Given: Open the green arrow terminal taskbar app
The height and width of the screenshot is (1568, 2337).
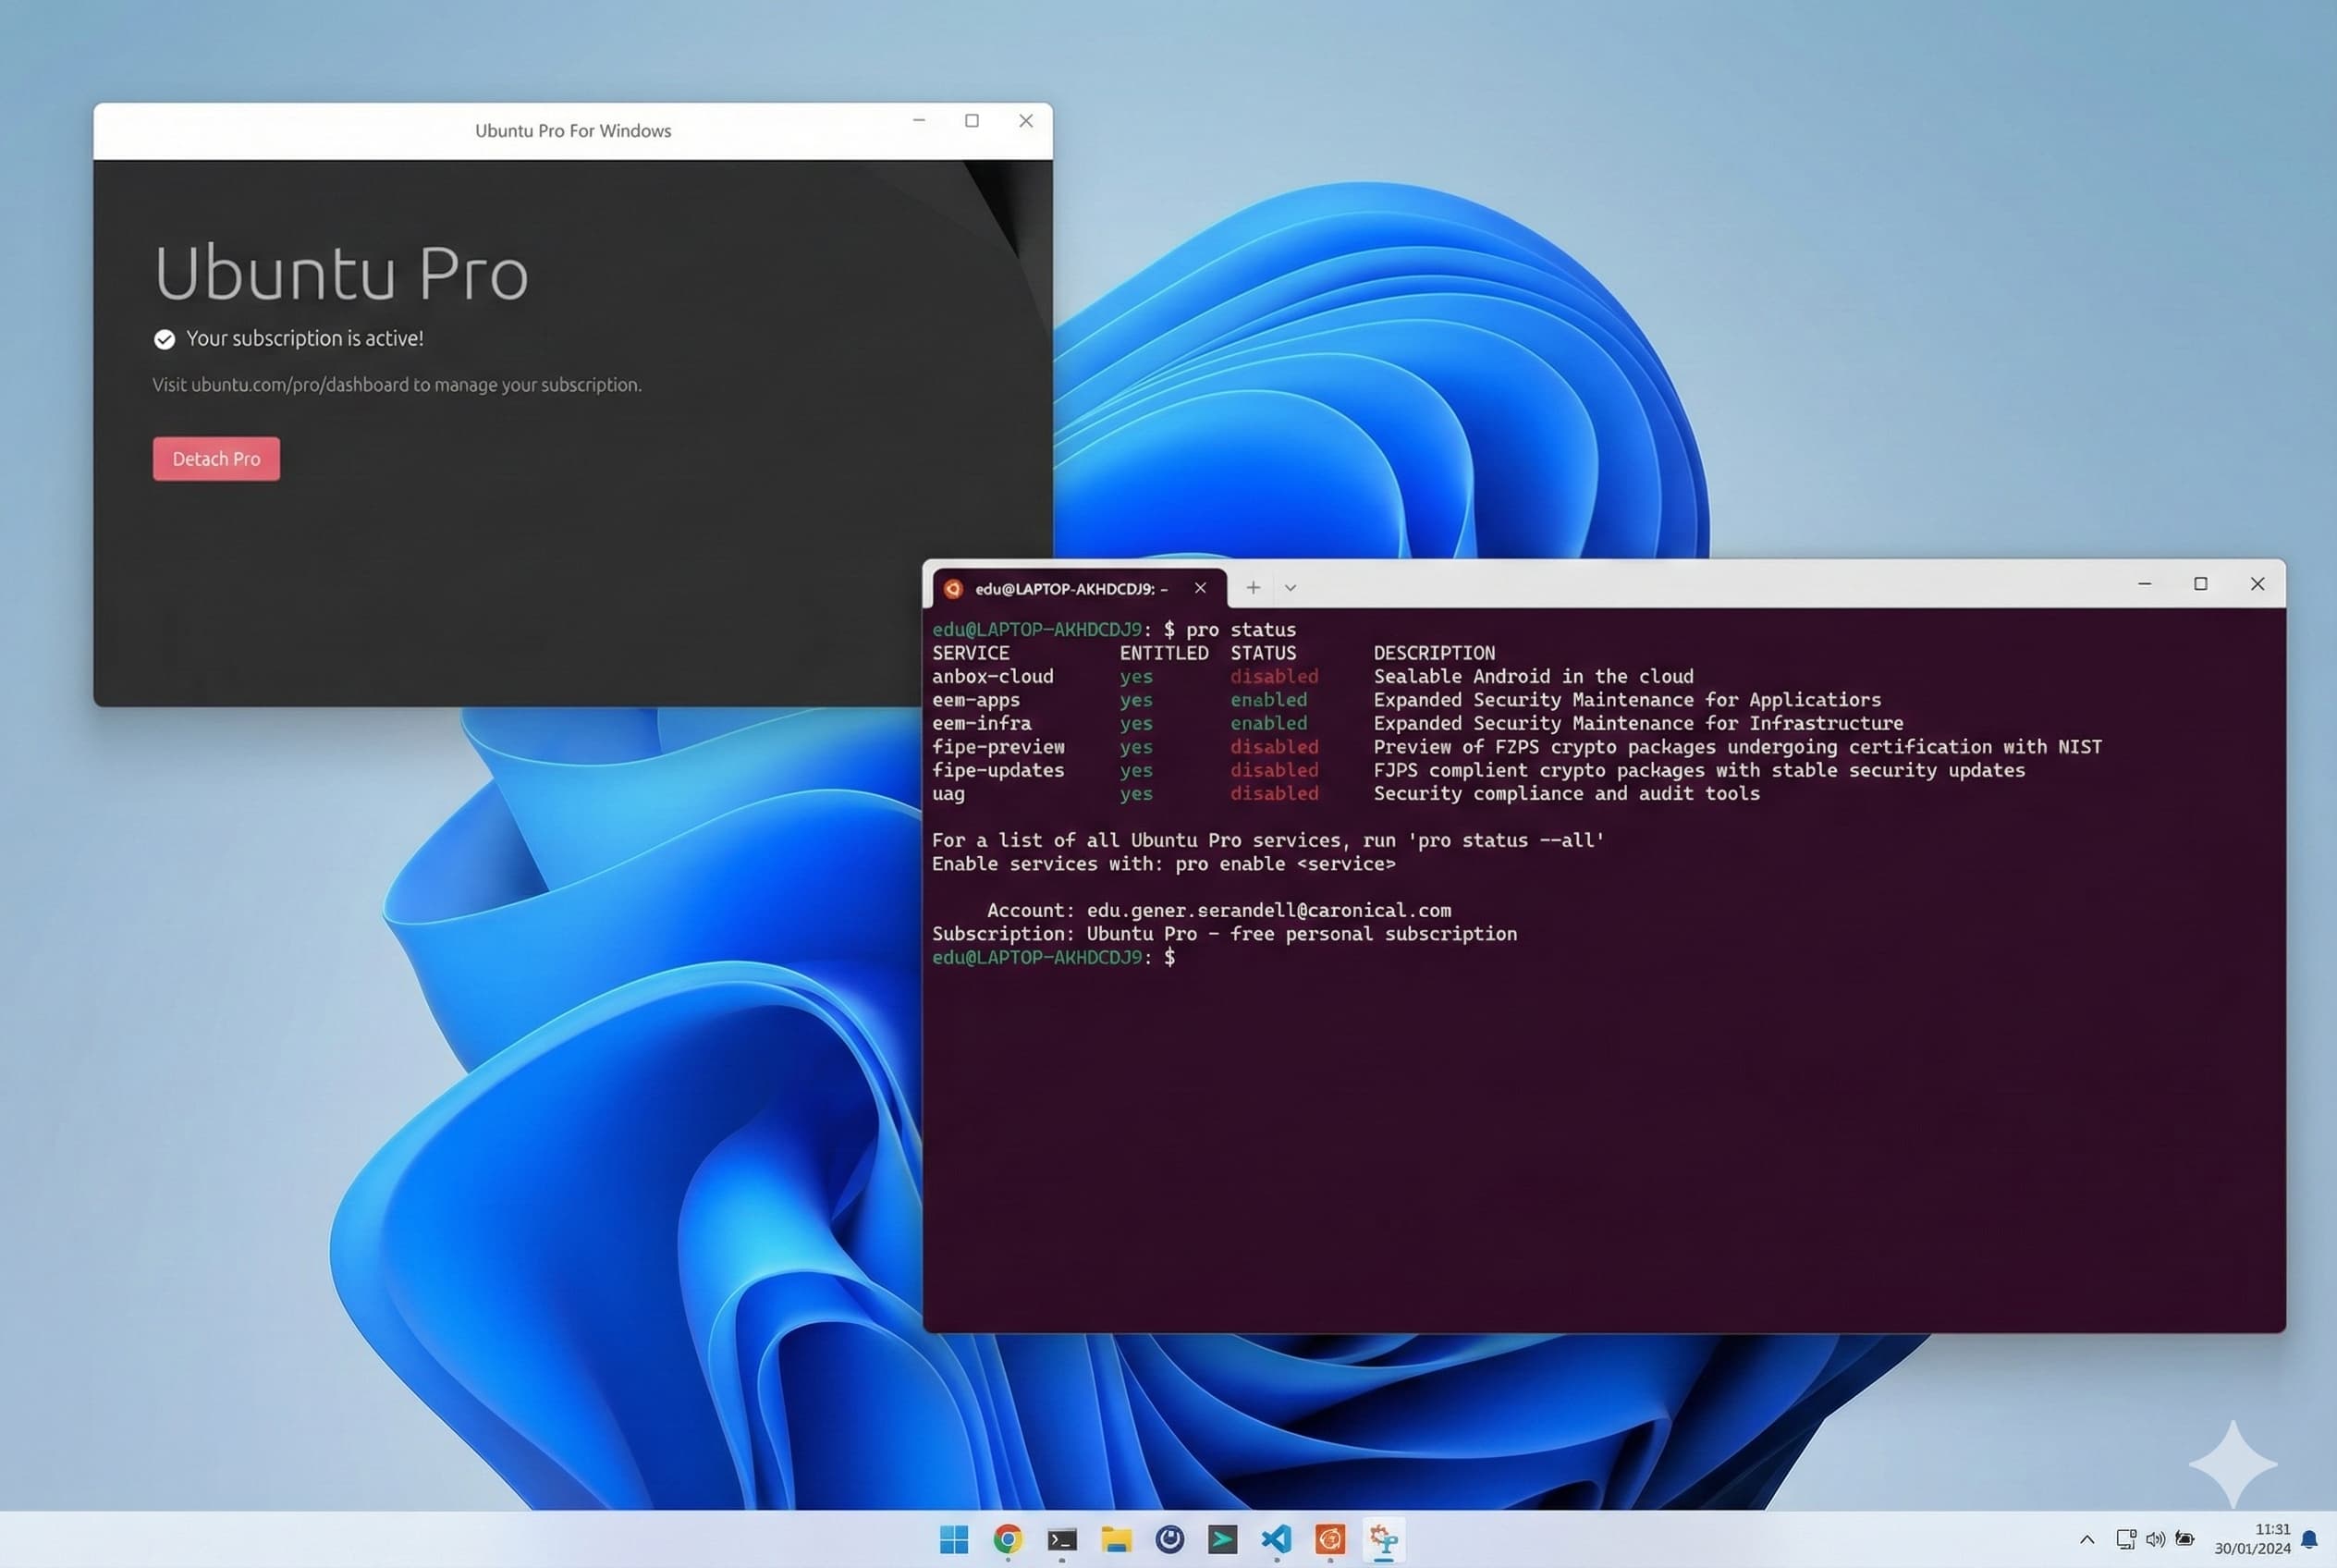Looking at the screenshot, I should 1223,1539.
